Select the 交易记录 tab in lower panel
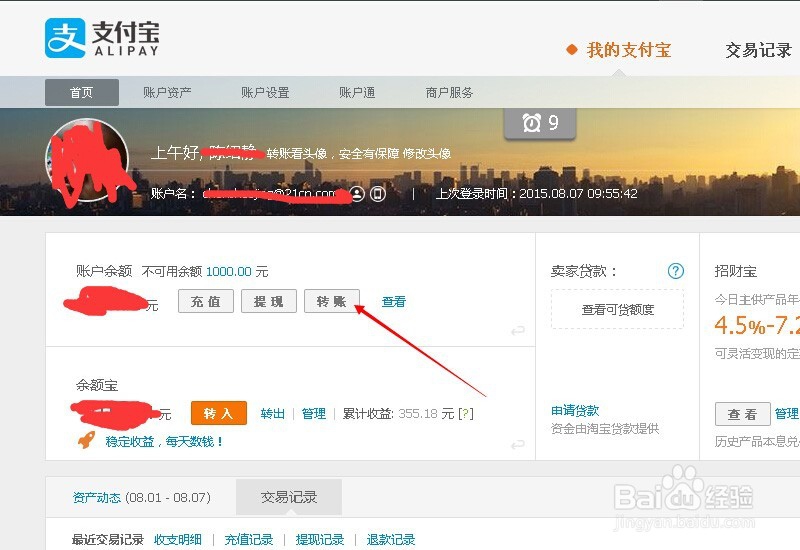 pyautogui.click(x=289, y=497)
